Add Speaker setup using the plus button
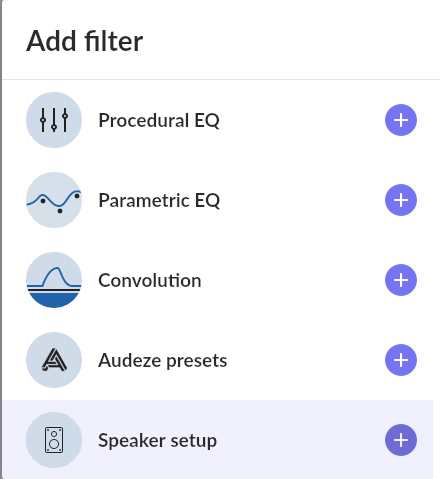The image size is (440, 479). [401, 440]
